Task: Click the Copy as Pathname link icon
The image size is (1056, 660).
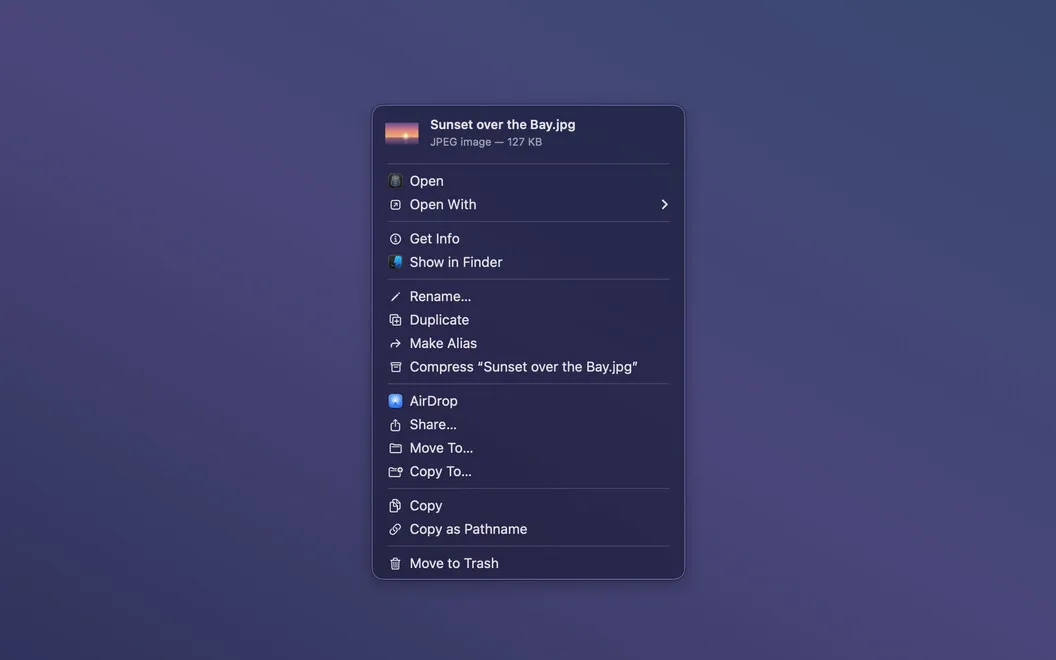Action: [x=395, y=529]
